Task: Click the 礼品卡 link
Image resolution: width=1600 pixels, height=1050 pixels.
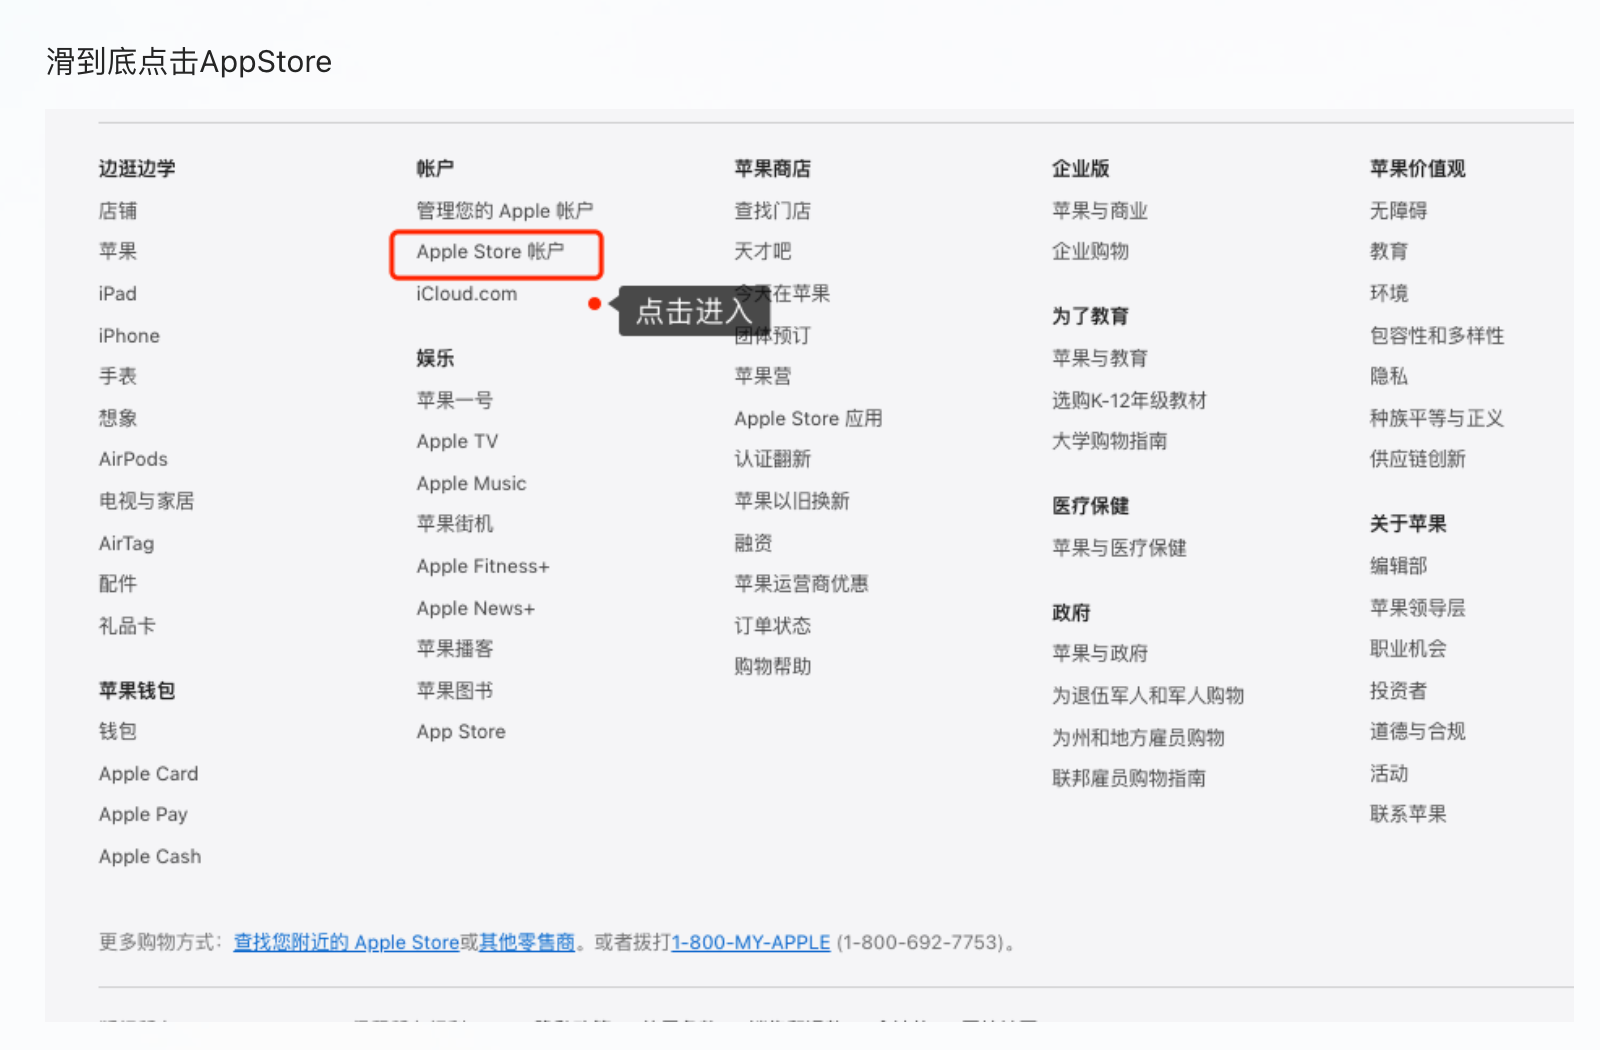Action: 127,626
